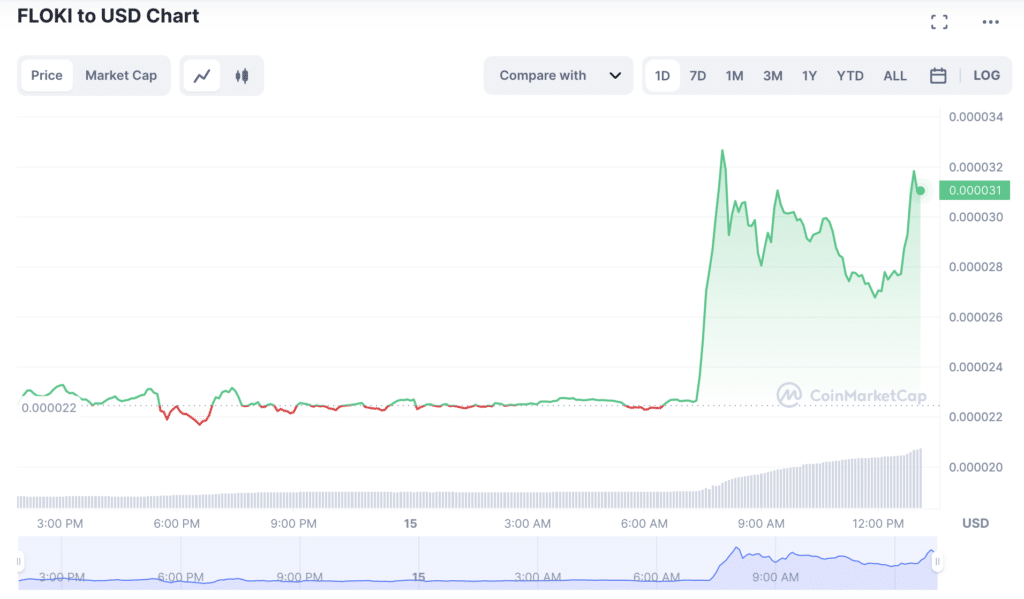Choose the 1M time range

coord(734,76)
